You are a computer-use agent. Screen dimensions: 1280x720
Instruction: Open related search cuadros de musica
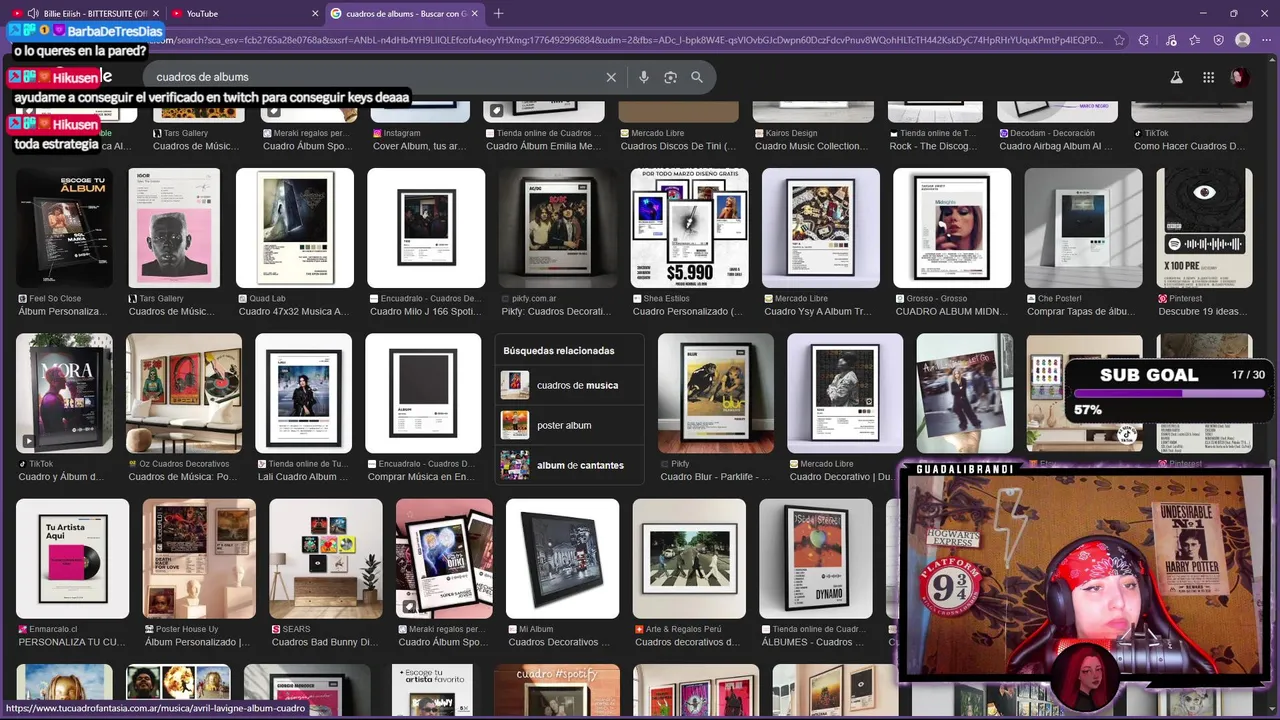[570, 385]
